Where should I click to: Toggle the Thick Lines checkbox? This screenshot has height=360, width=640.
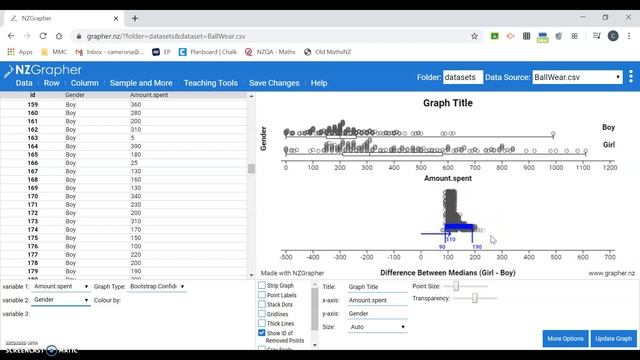click(262, 323)
